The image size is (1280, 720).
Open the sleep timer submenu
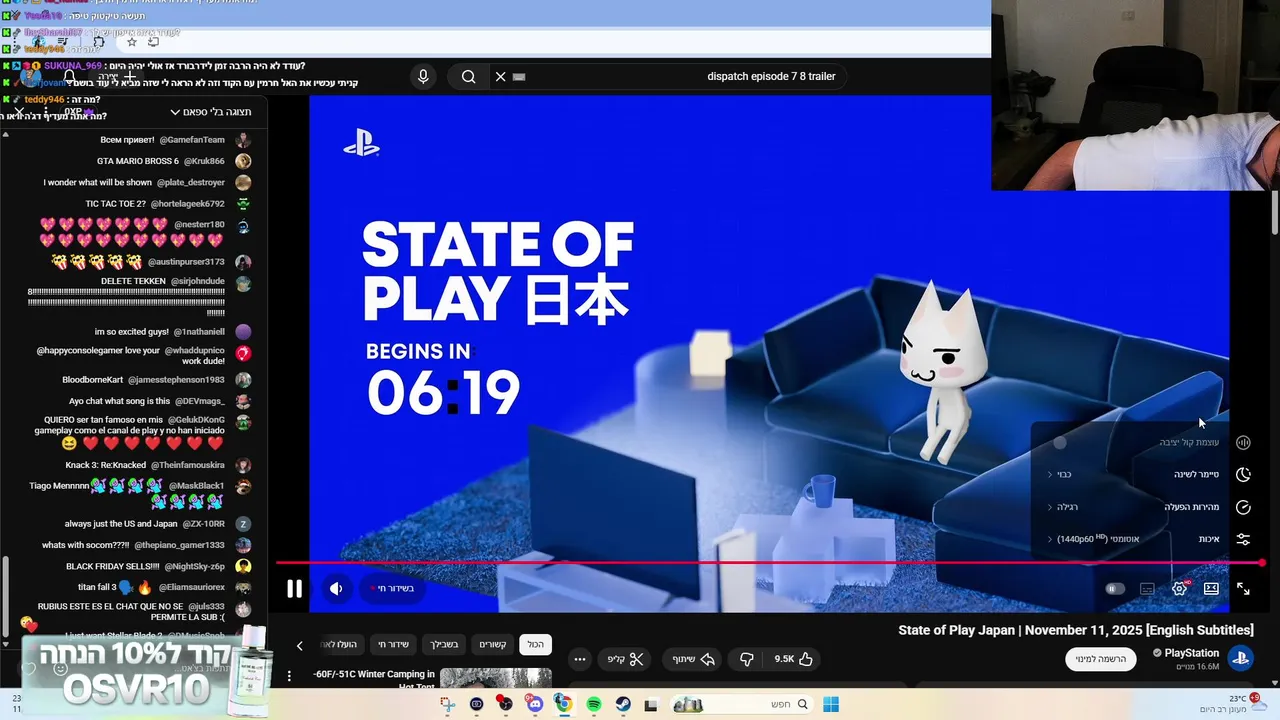pyautogui.click(x=1139, y=474)
